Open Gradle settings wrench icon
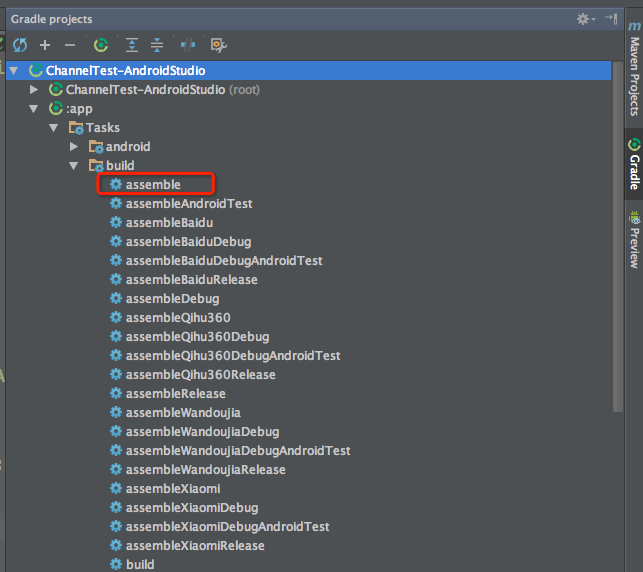 (219, 45)
